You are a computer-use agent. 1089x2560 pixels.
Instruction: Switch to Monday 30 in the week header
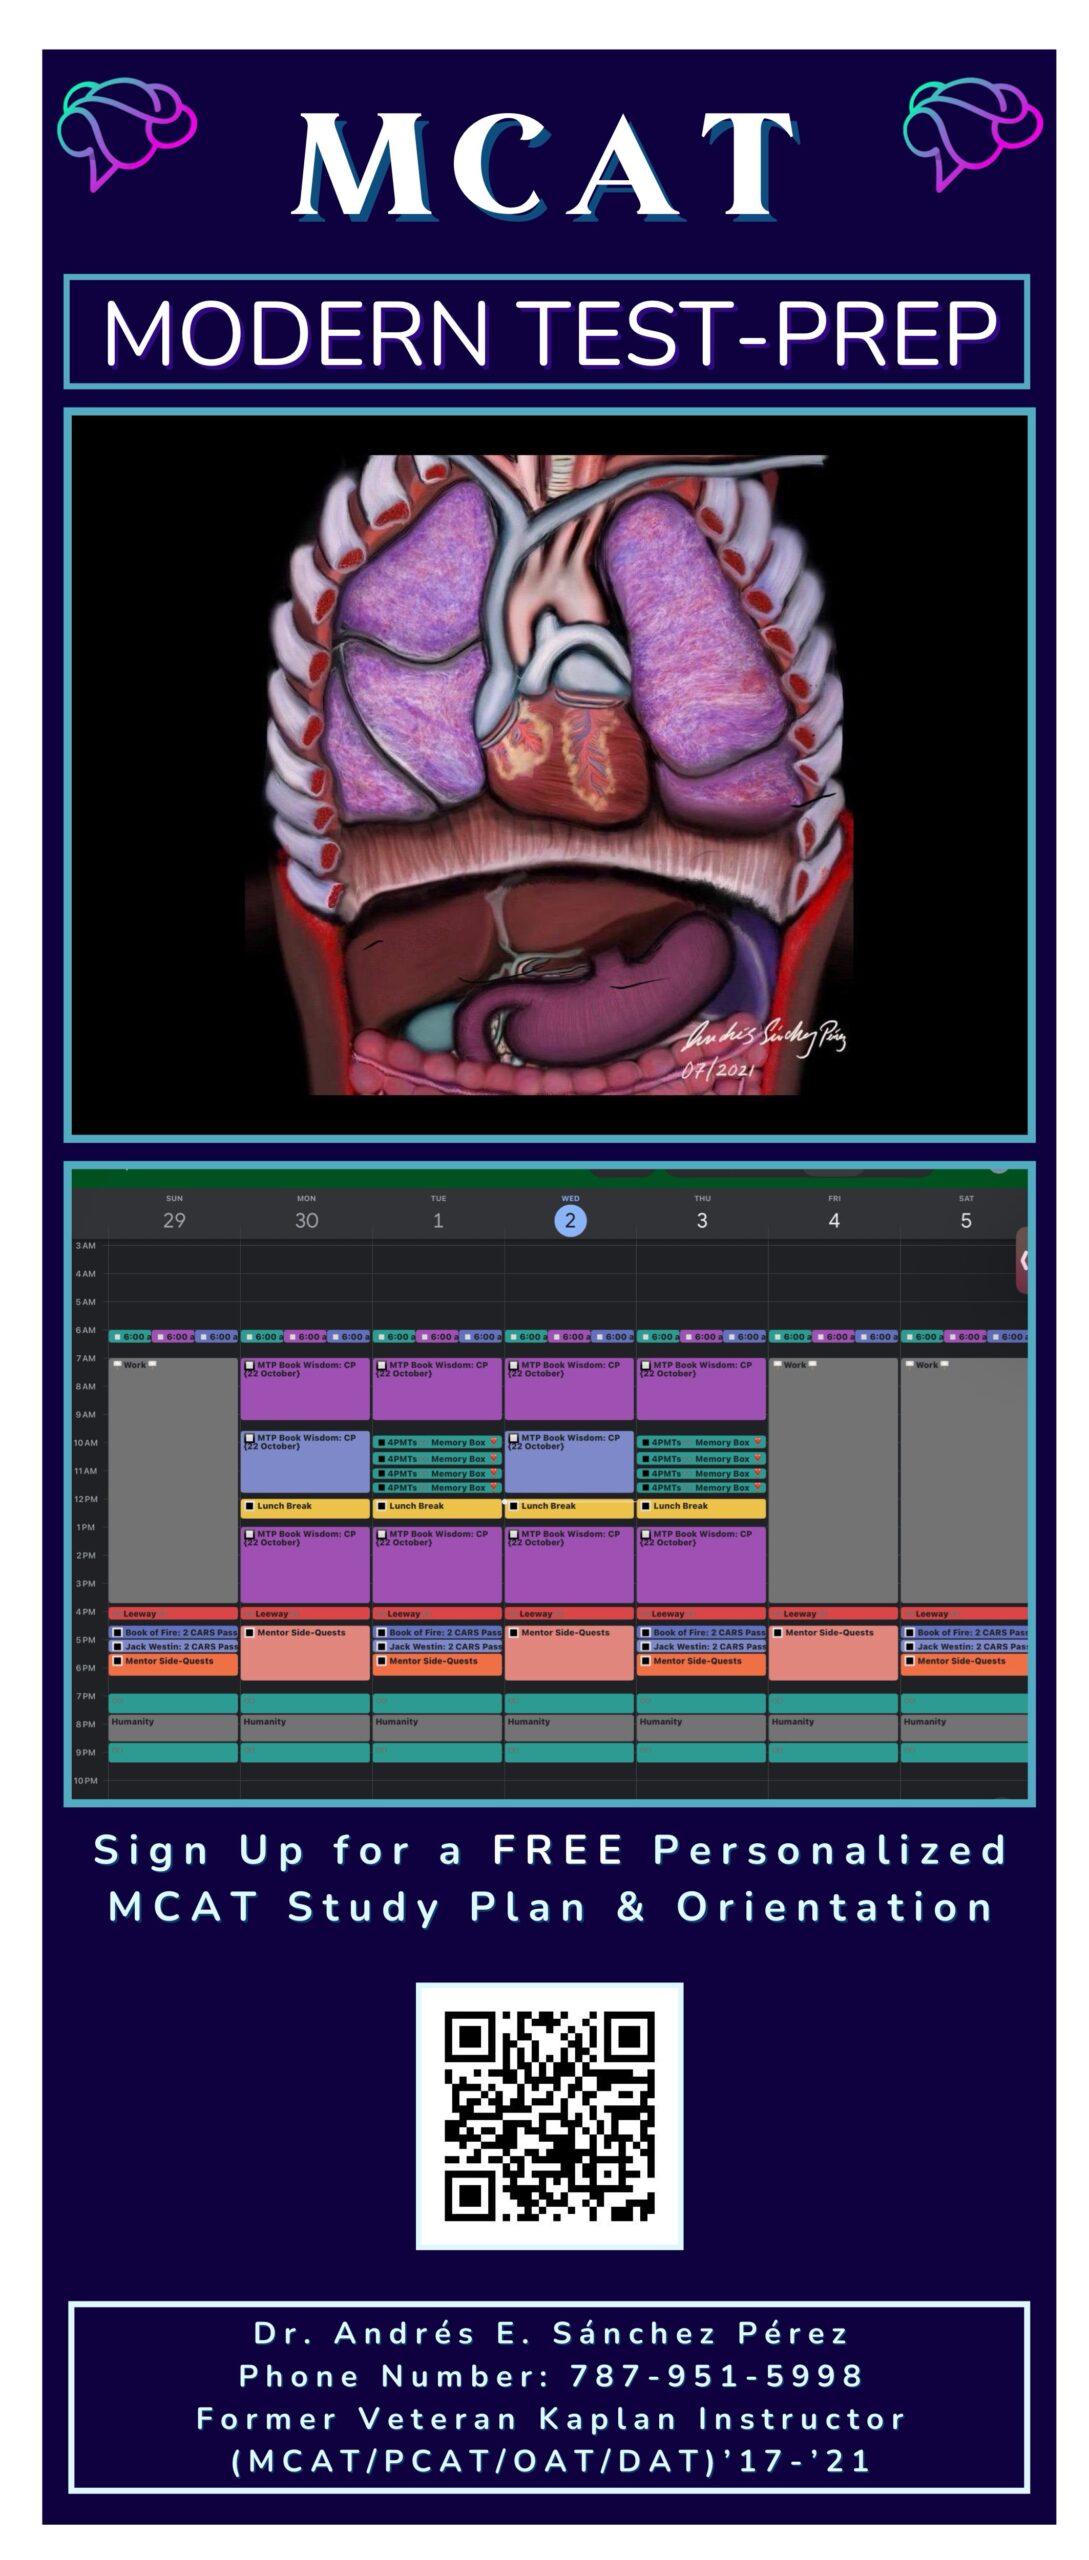click(306, 1220)
